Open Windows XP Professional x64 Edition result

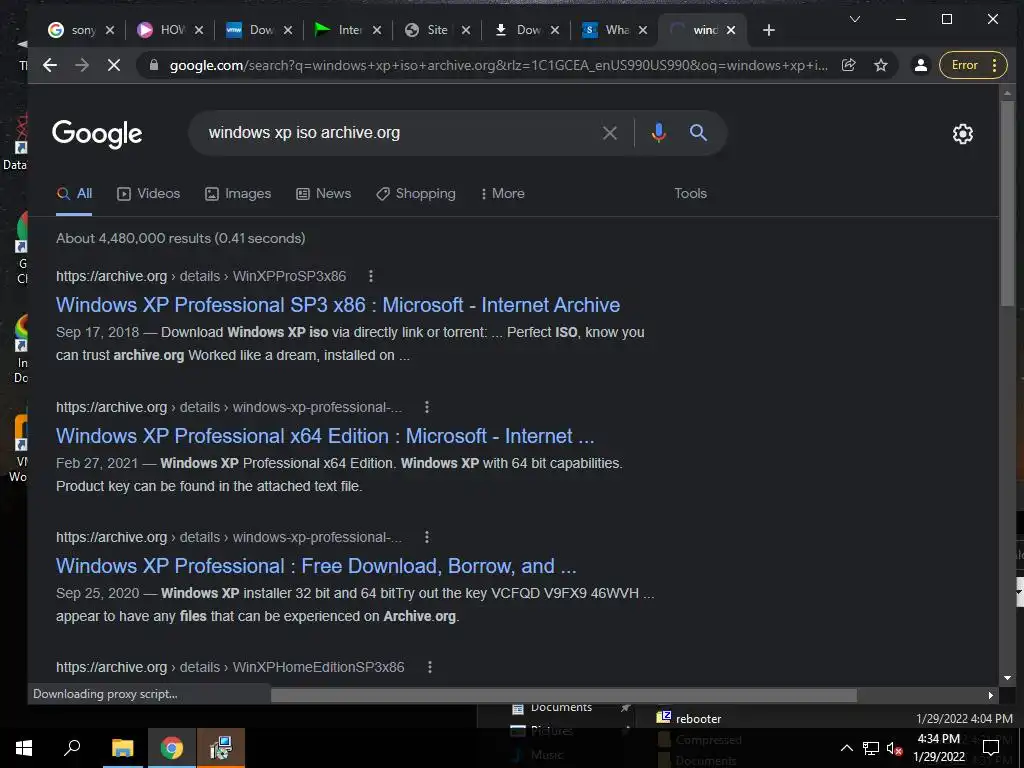pos(325,436)
